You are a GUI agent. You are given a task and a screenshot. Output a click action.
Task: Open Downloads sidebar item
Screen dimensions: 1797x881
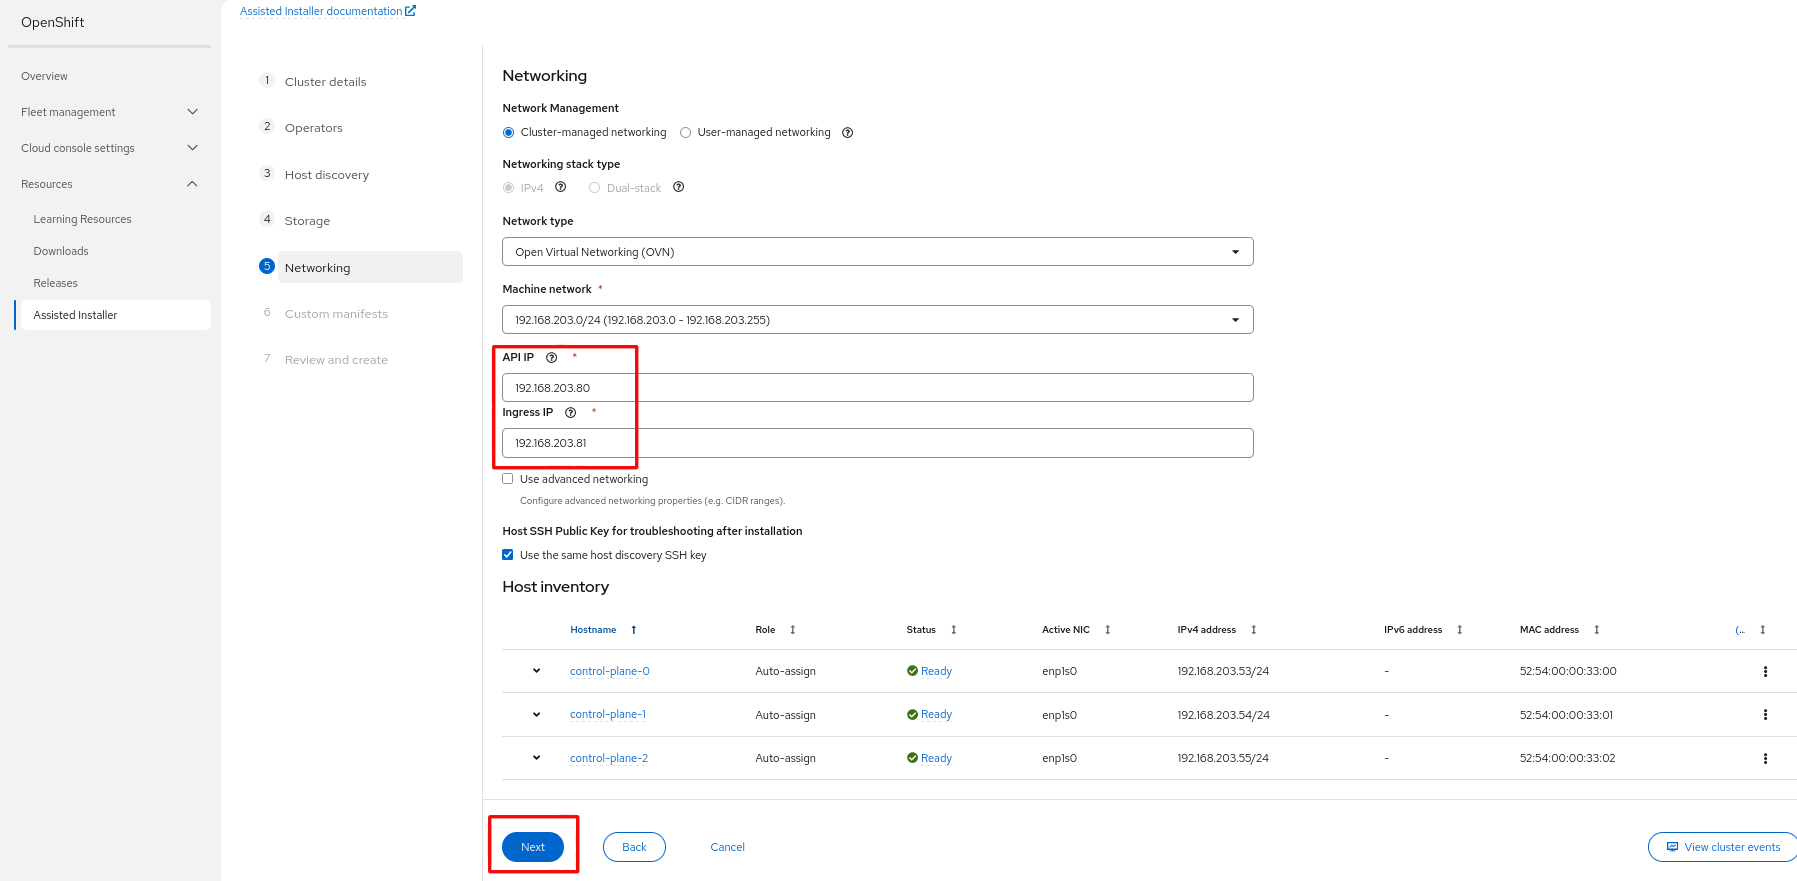[x=61, y=251]
